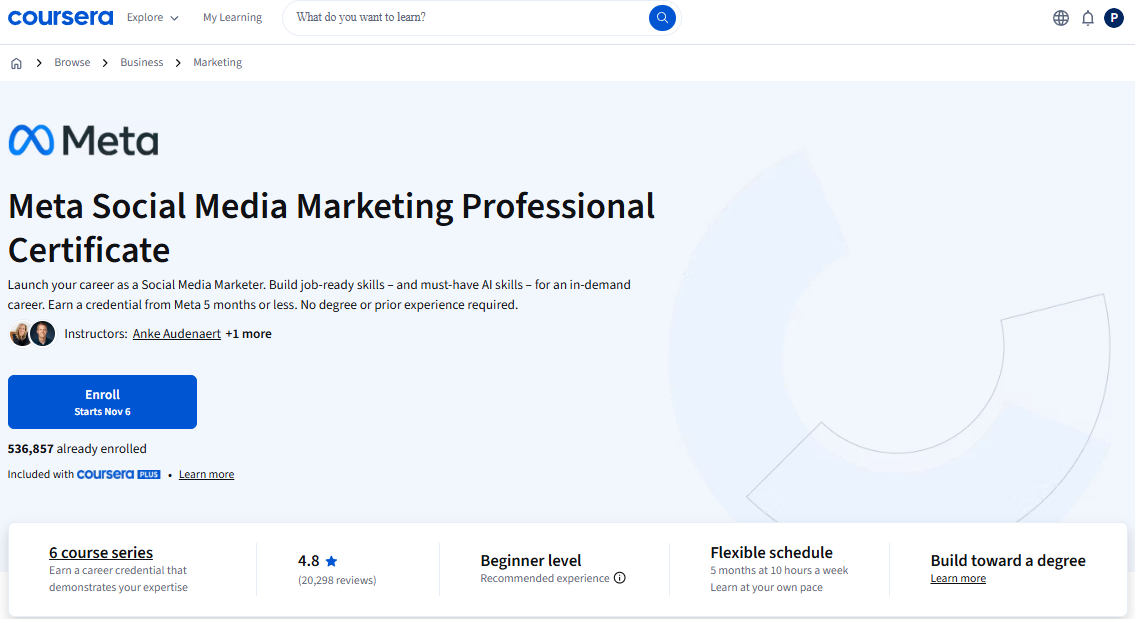Click the Coursera Plus badge
1135x619 pixels.
click(x=119, y=474)
